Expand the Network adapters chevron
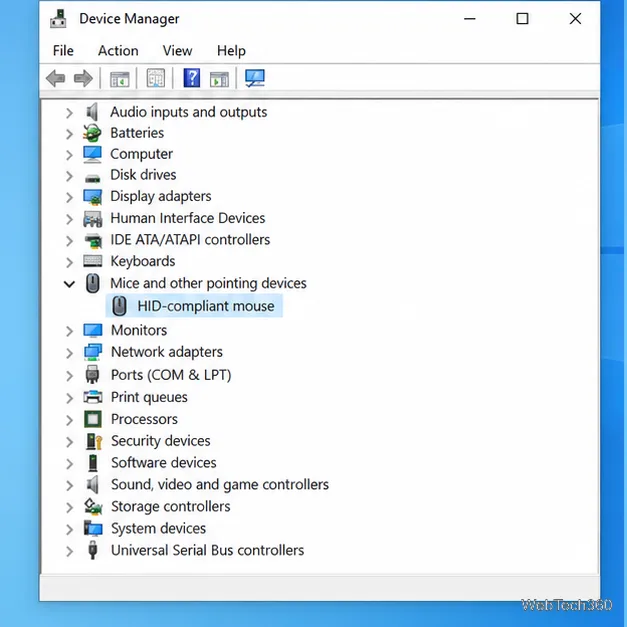The image size is (627, 627). click(69, 353)
